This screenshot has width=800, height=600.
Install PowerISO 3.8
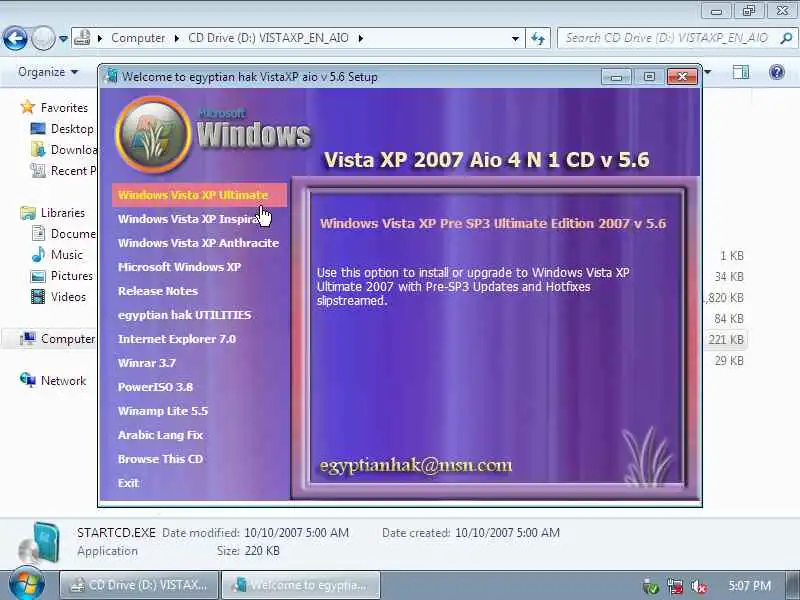(x=155, y=387)
